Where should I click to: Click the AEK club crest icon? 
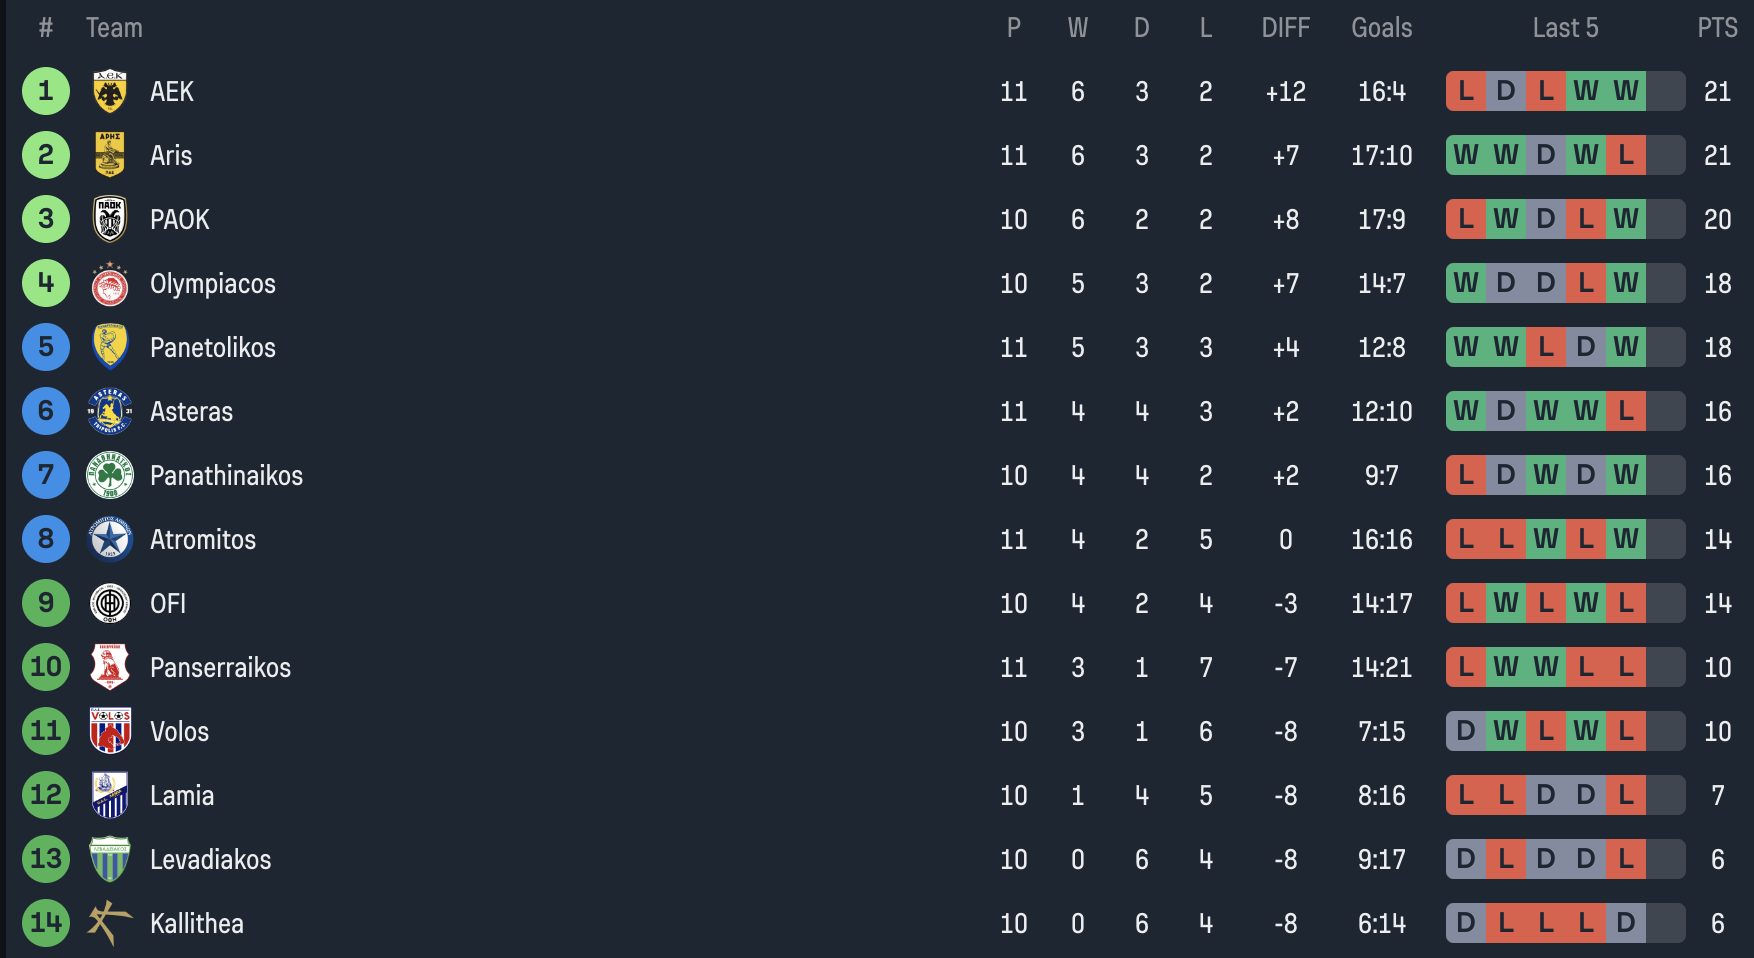coord(110,92)
